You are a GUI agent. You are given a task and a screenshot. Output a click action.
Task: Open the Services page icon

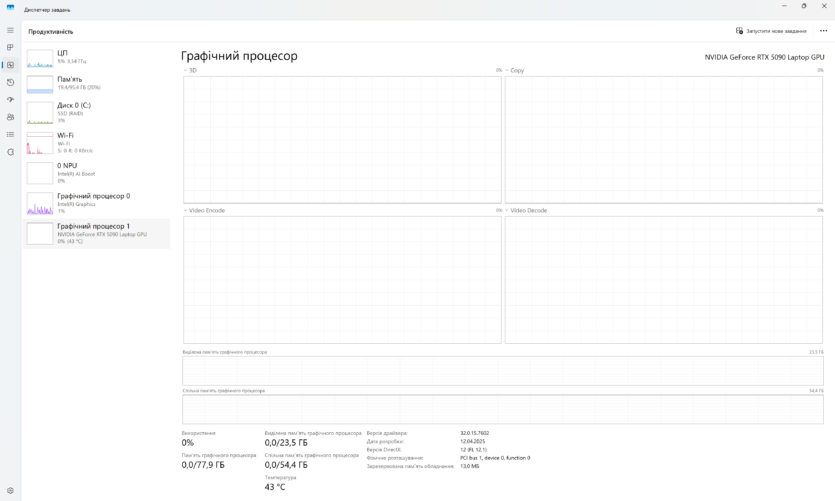[x=10, y=152]
